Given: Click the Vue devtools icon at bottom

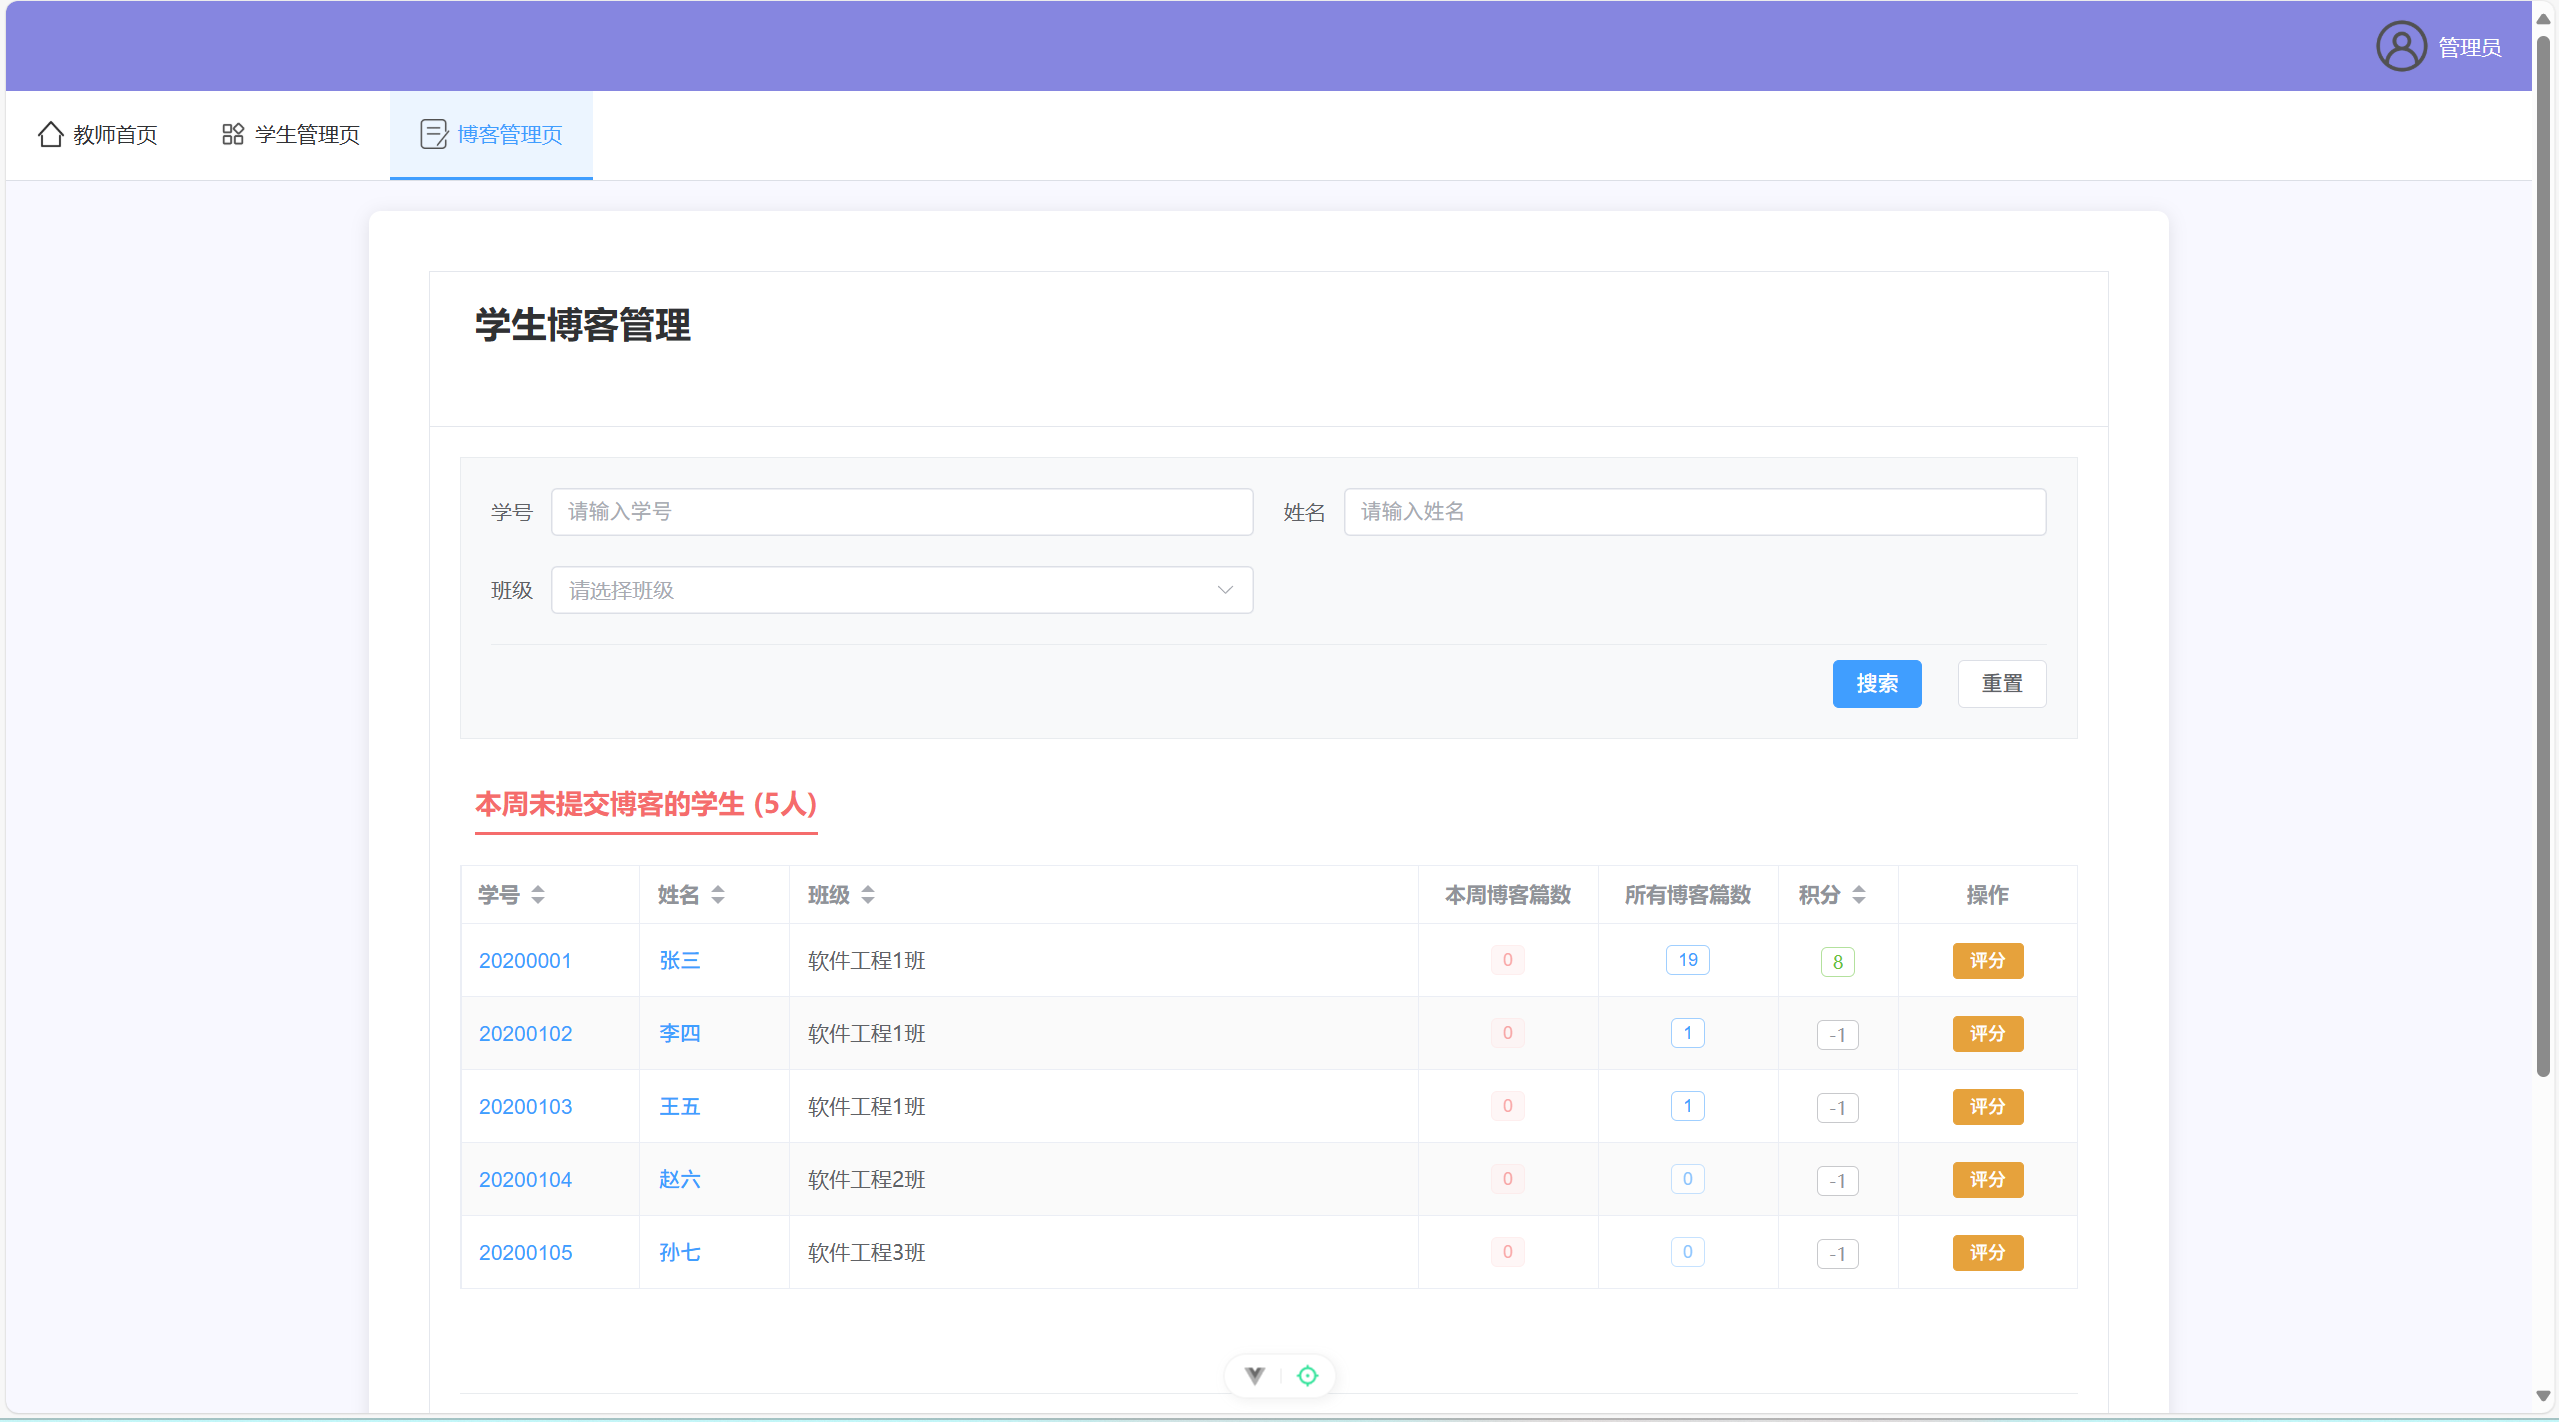Looking at the screenshot, I should [x=1254, y=1375].
